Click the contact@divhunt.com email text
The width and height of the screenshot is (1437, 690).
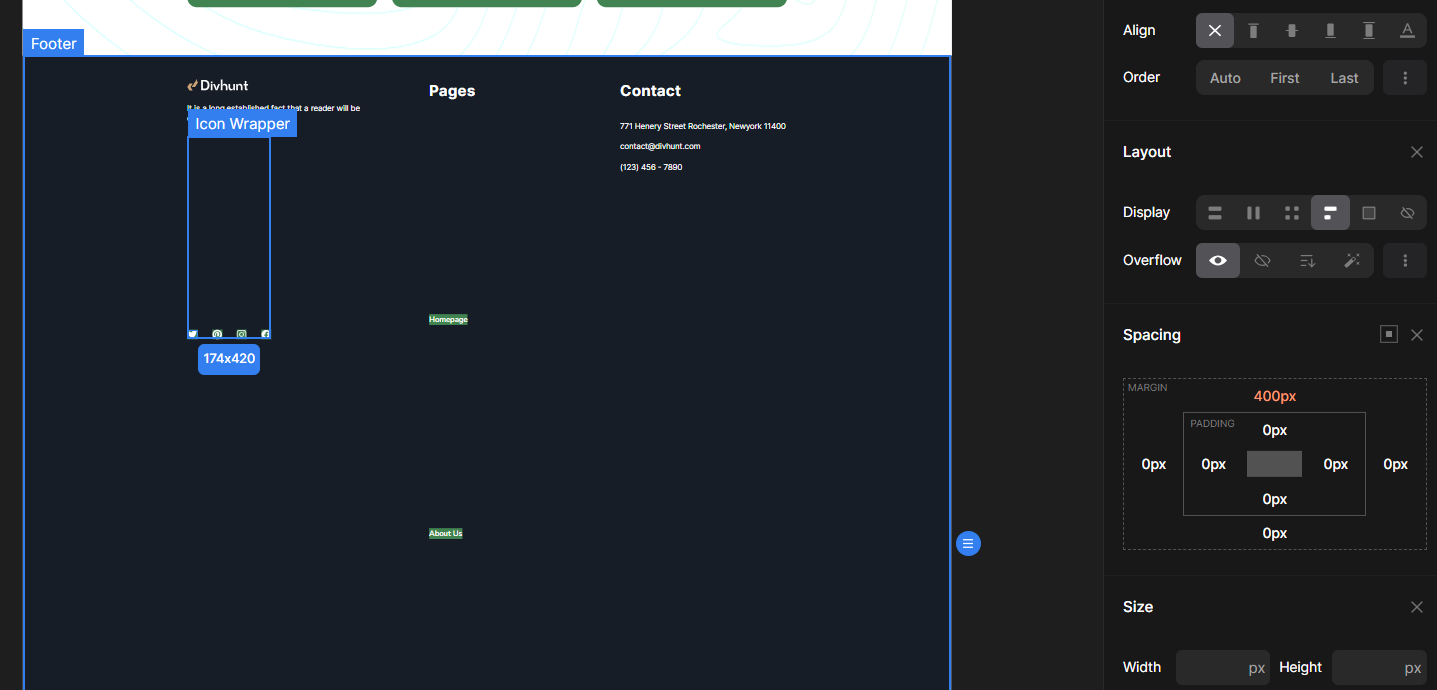[660, 146]
